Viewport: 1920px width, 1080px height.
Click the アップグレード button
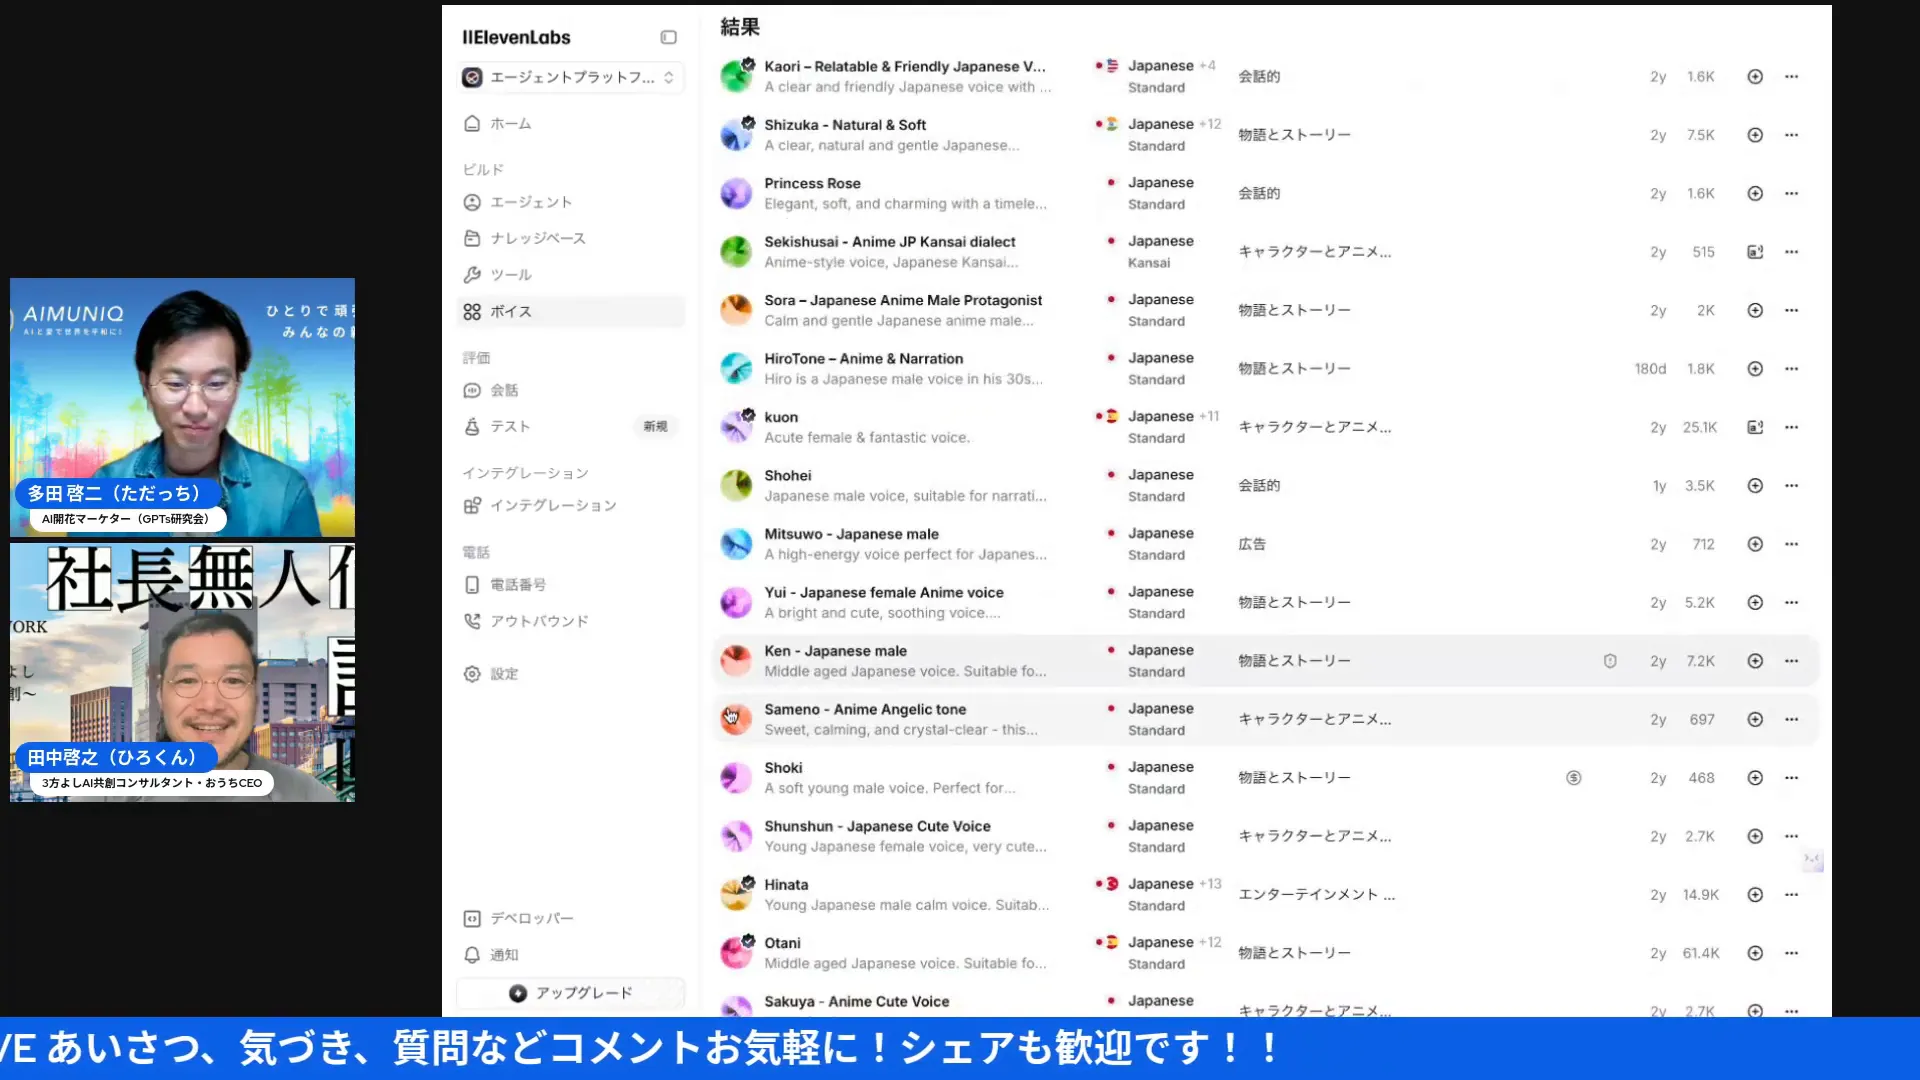tap(569, 992)
